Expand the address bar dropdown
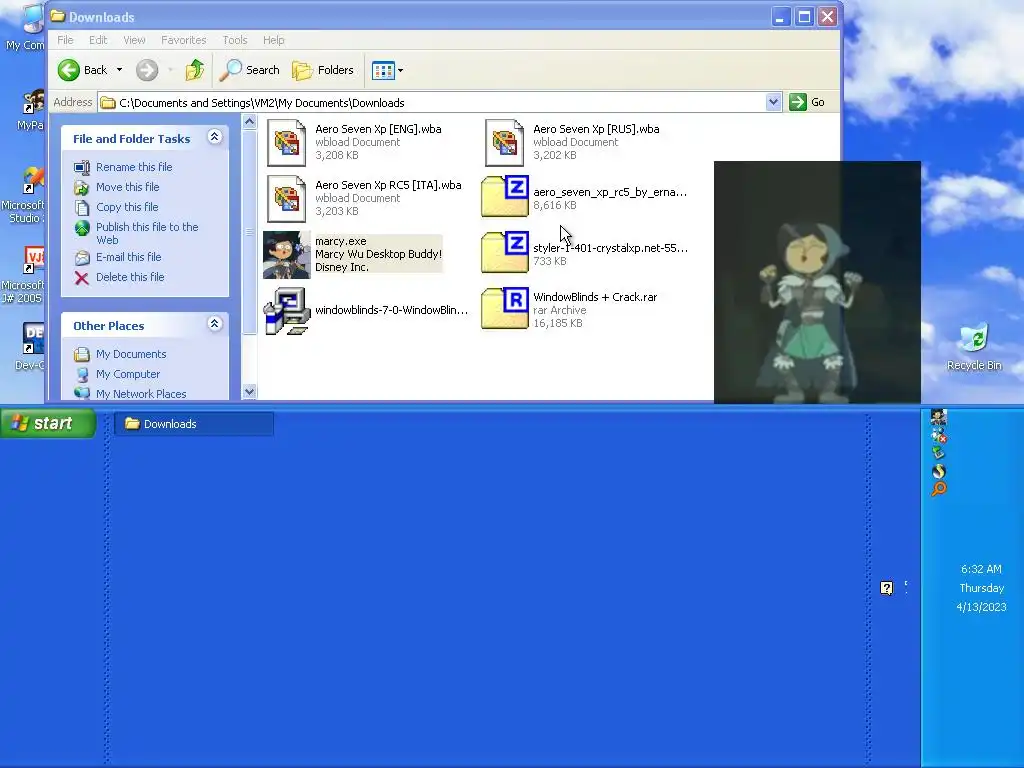This screenshot has height=768, width=1024. tap(773, 102)
